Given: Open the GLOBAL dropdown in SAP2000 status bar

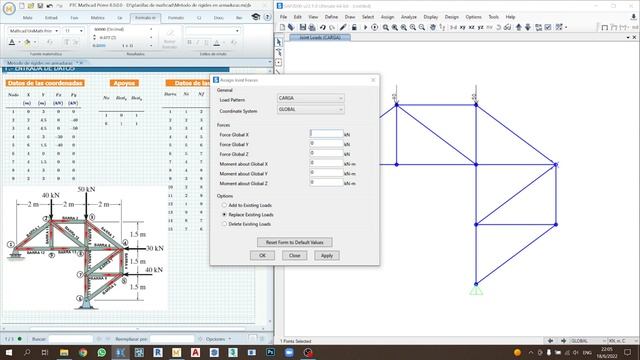Looking at the screenshot, I should pyautogui.click(x=588, y=340).
